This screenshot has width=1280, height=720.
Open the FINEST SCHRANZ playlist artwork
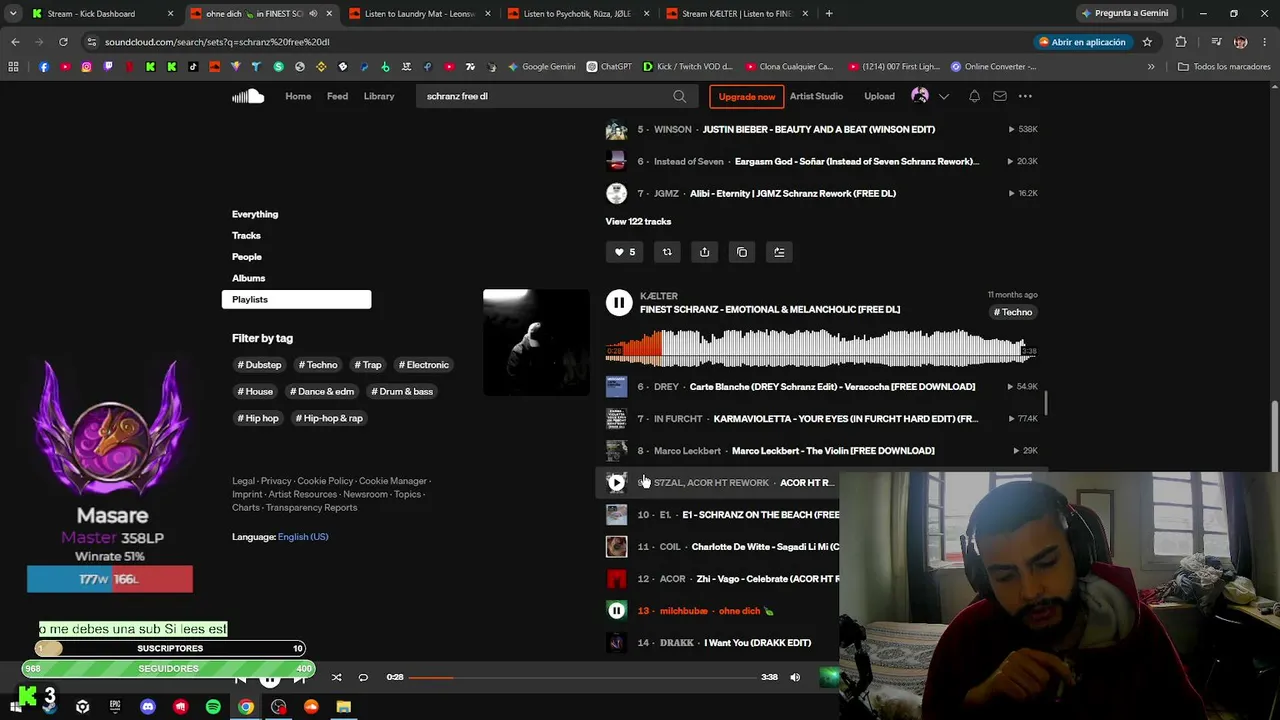(536, 343)
